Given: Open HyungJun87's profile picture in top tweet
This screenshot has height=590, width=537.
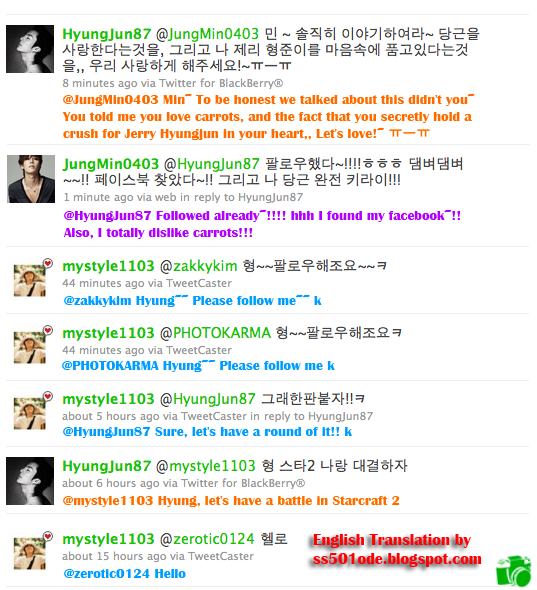Looking at the screenshot, I should point(30,49).
